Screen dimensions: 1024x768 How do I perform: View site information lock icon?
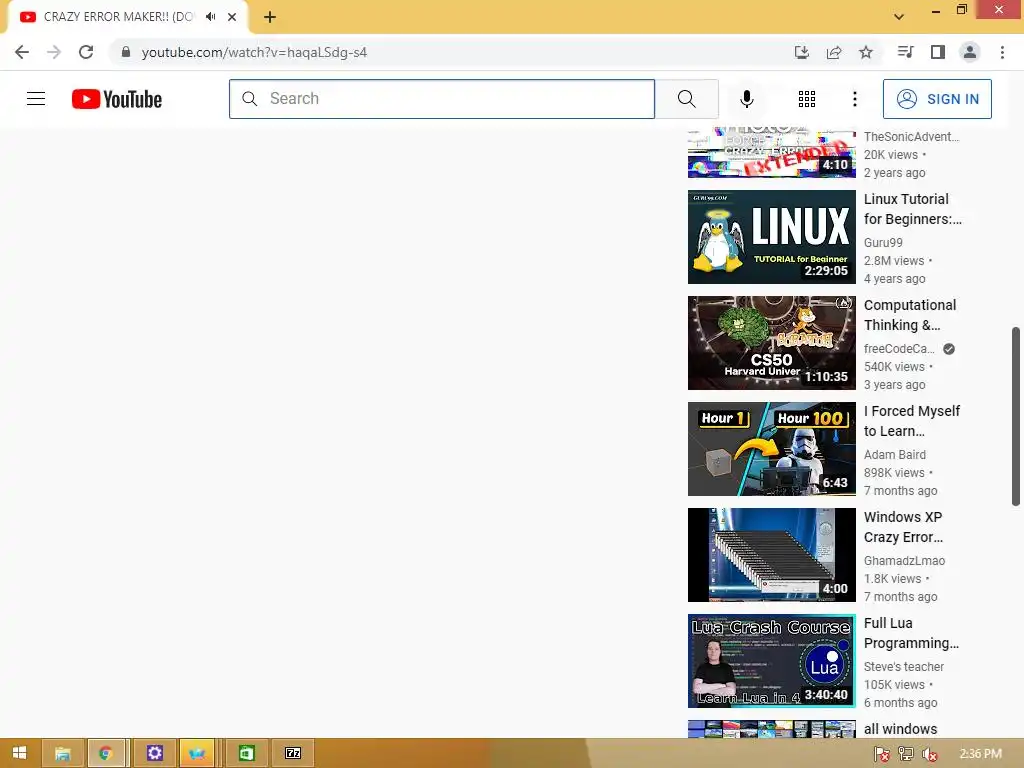(x=126, y=52)
